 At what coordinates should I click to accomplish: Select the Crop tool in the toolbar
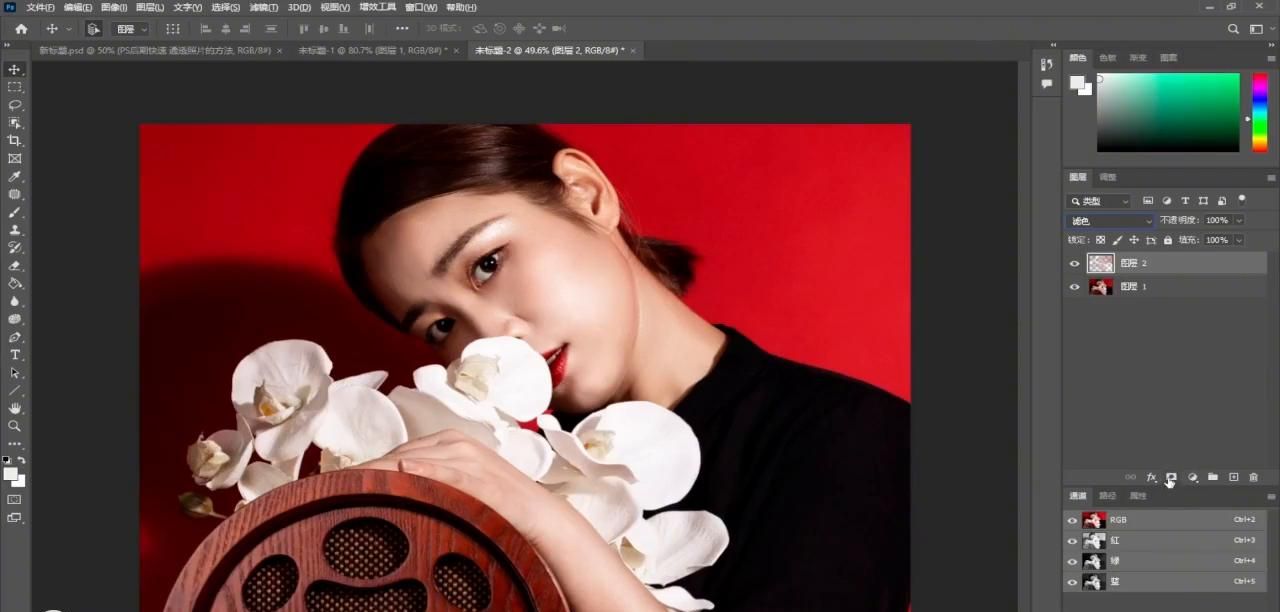[15, 140]
